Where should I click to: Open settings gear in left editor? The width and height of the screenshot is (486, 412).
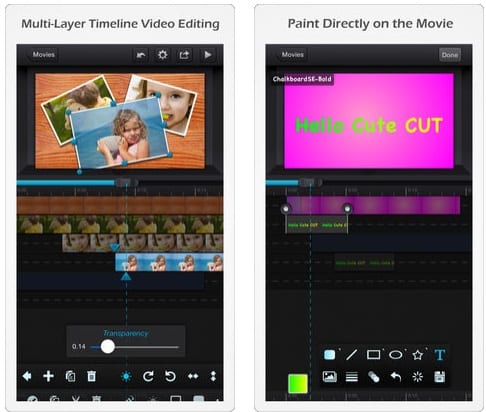tap(162, 54)
